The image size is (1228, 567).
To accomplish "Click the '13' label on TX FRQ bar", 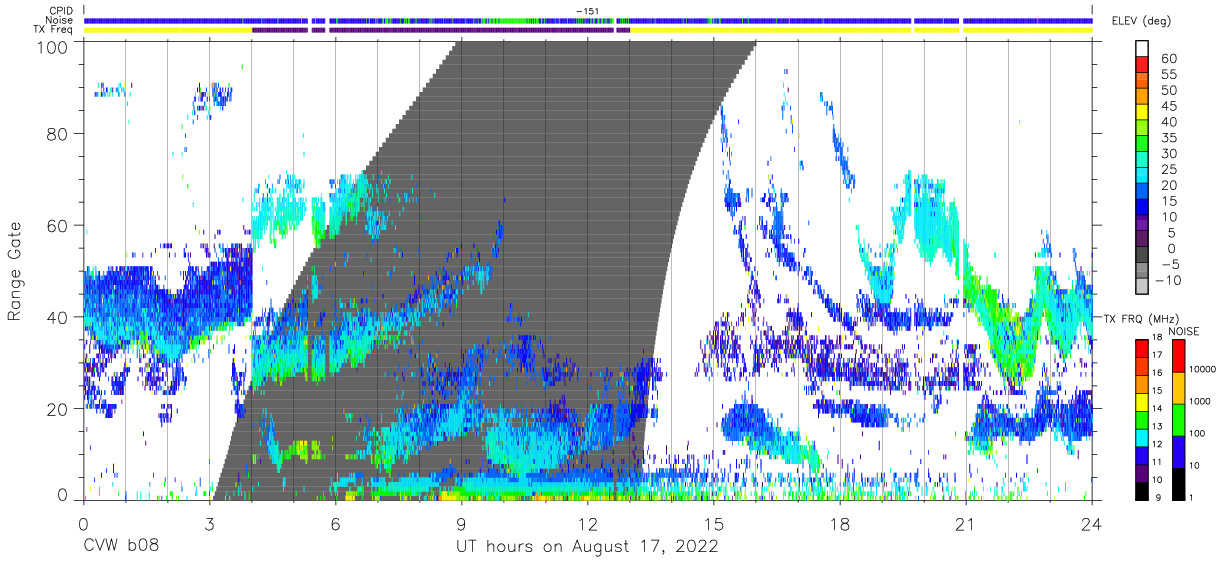I will [1157, 426].
